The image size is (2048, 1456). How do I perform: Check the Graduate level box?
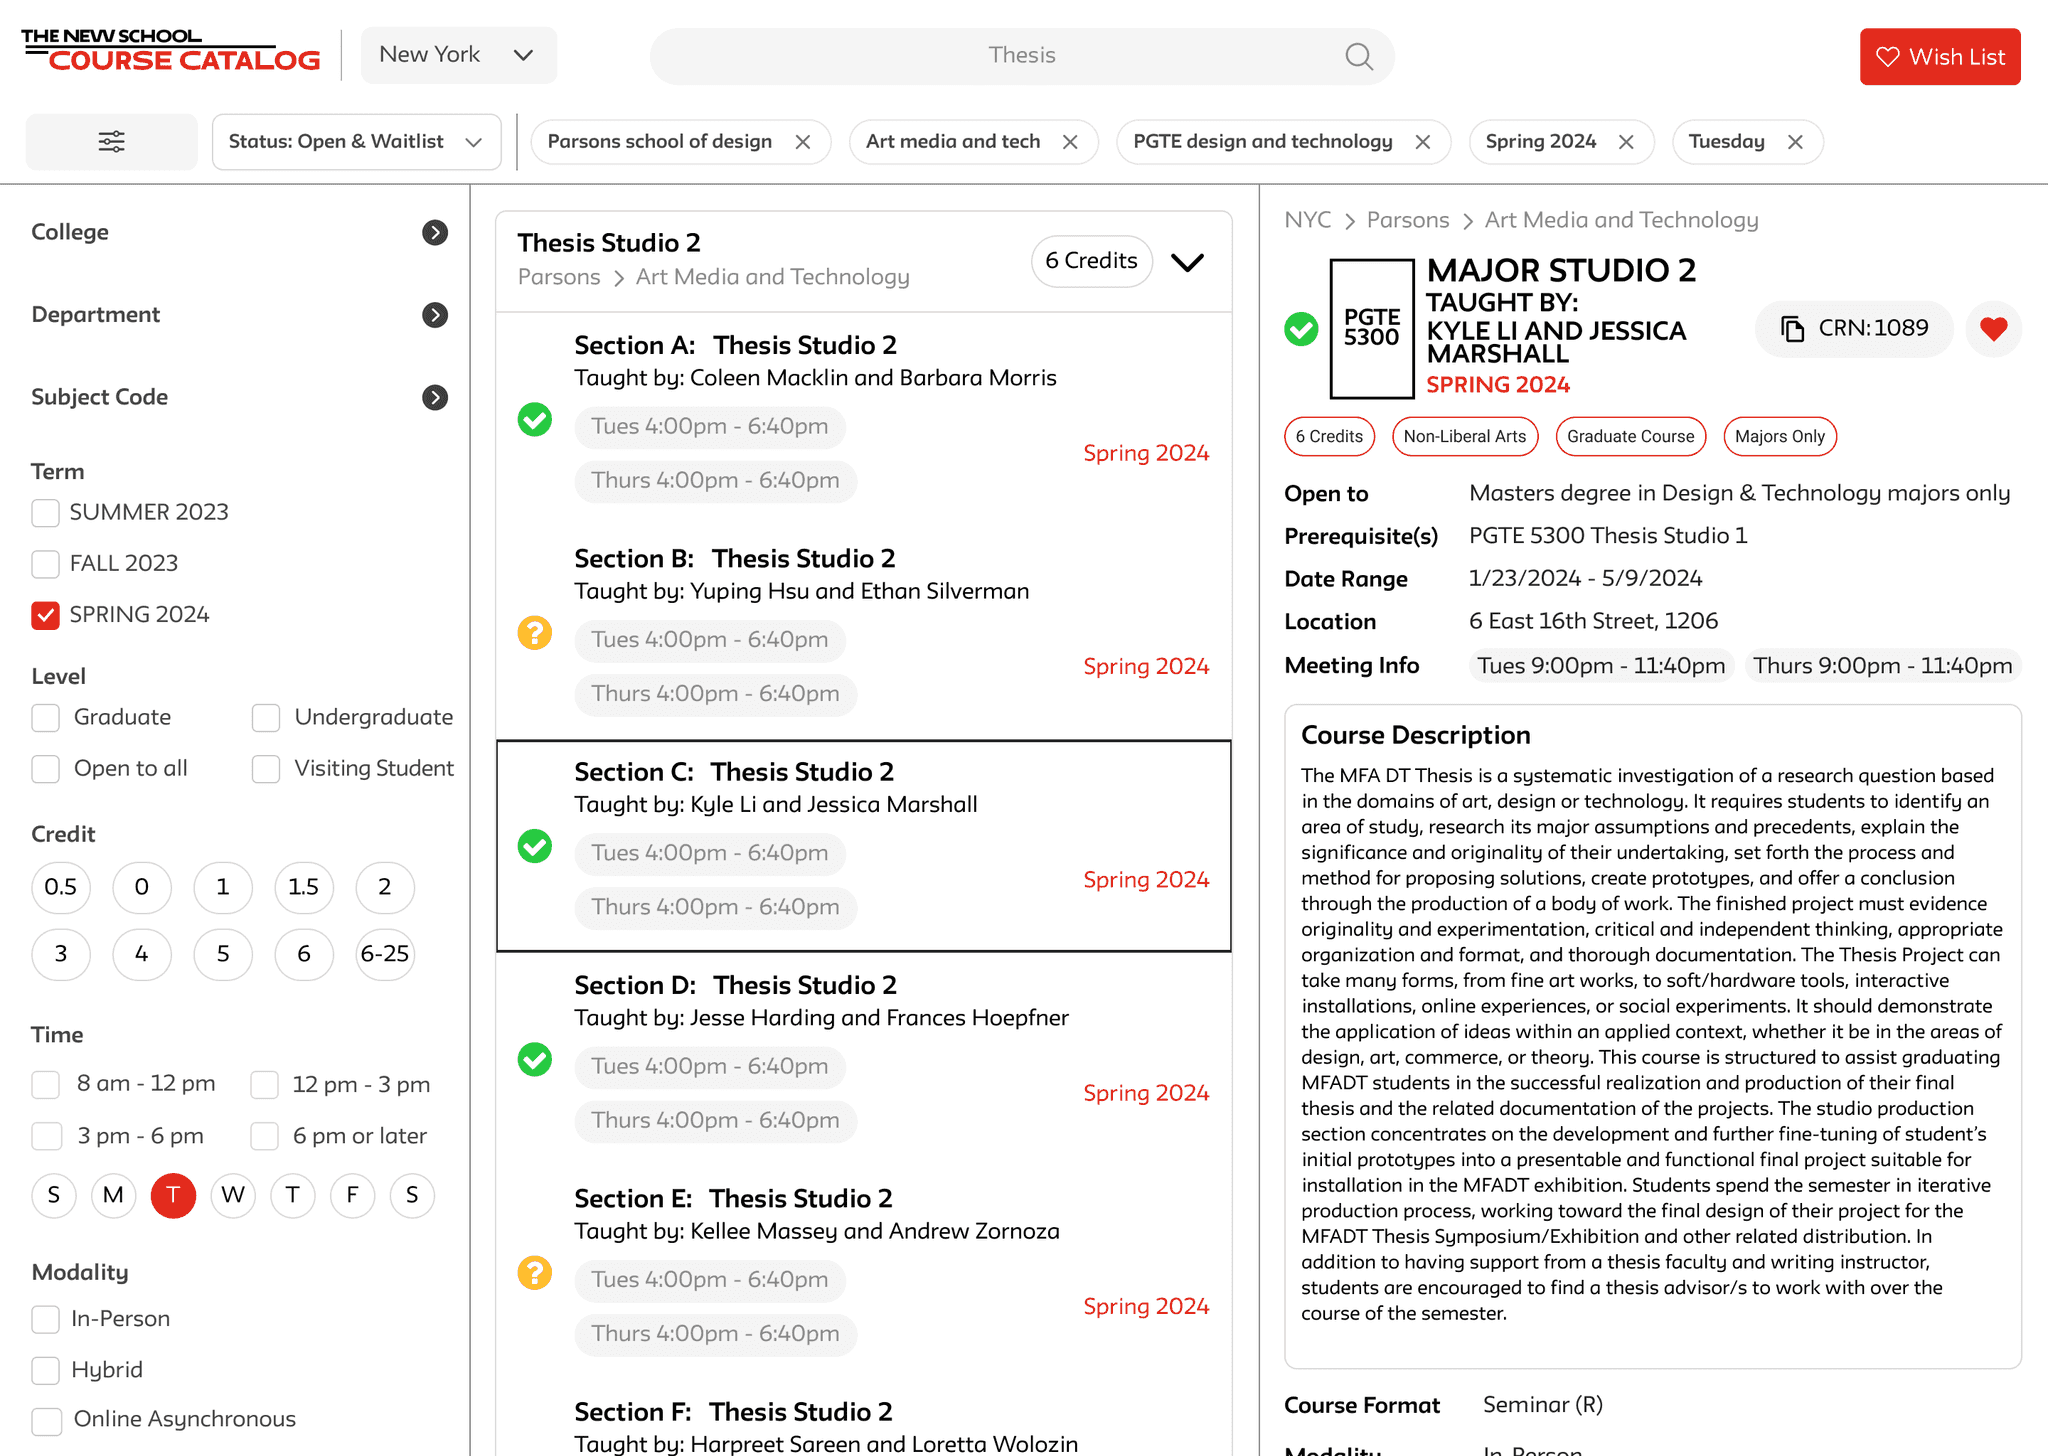tap(46, 718)
